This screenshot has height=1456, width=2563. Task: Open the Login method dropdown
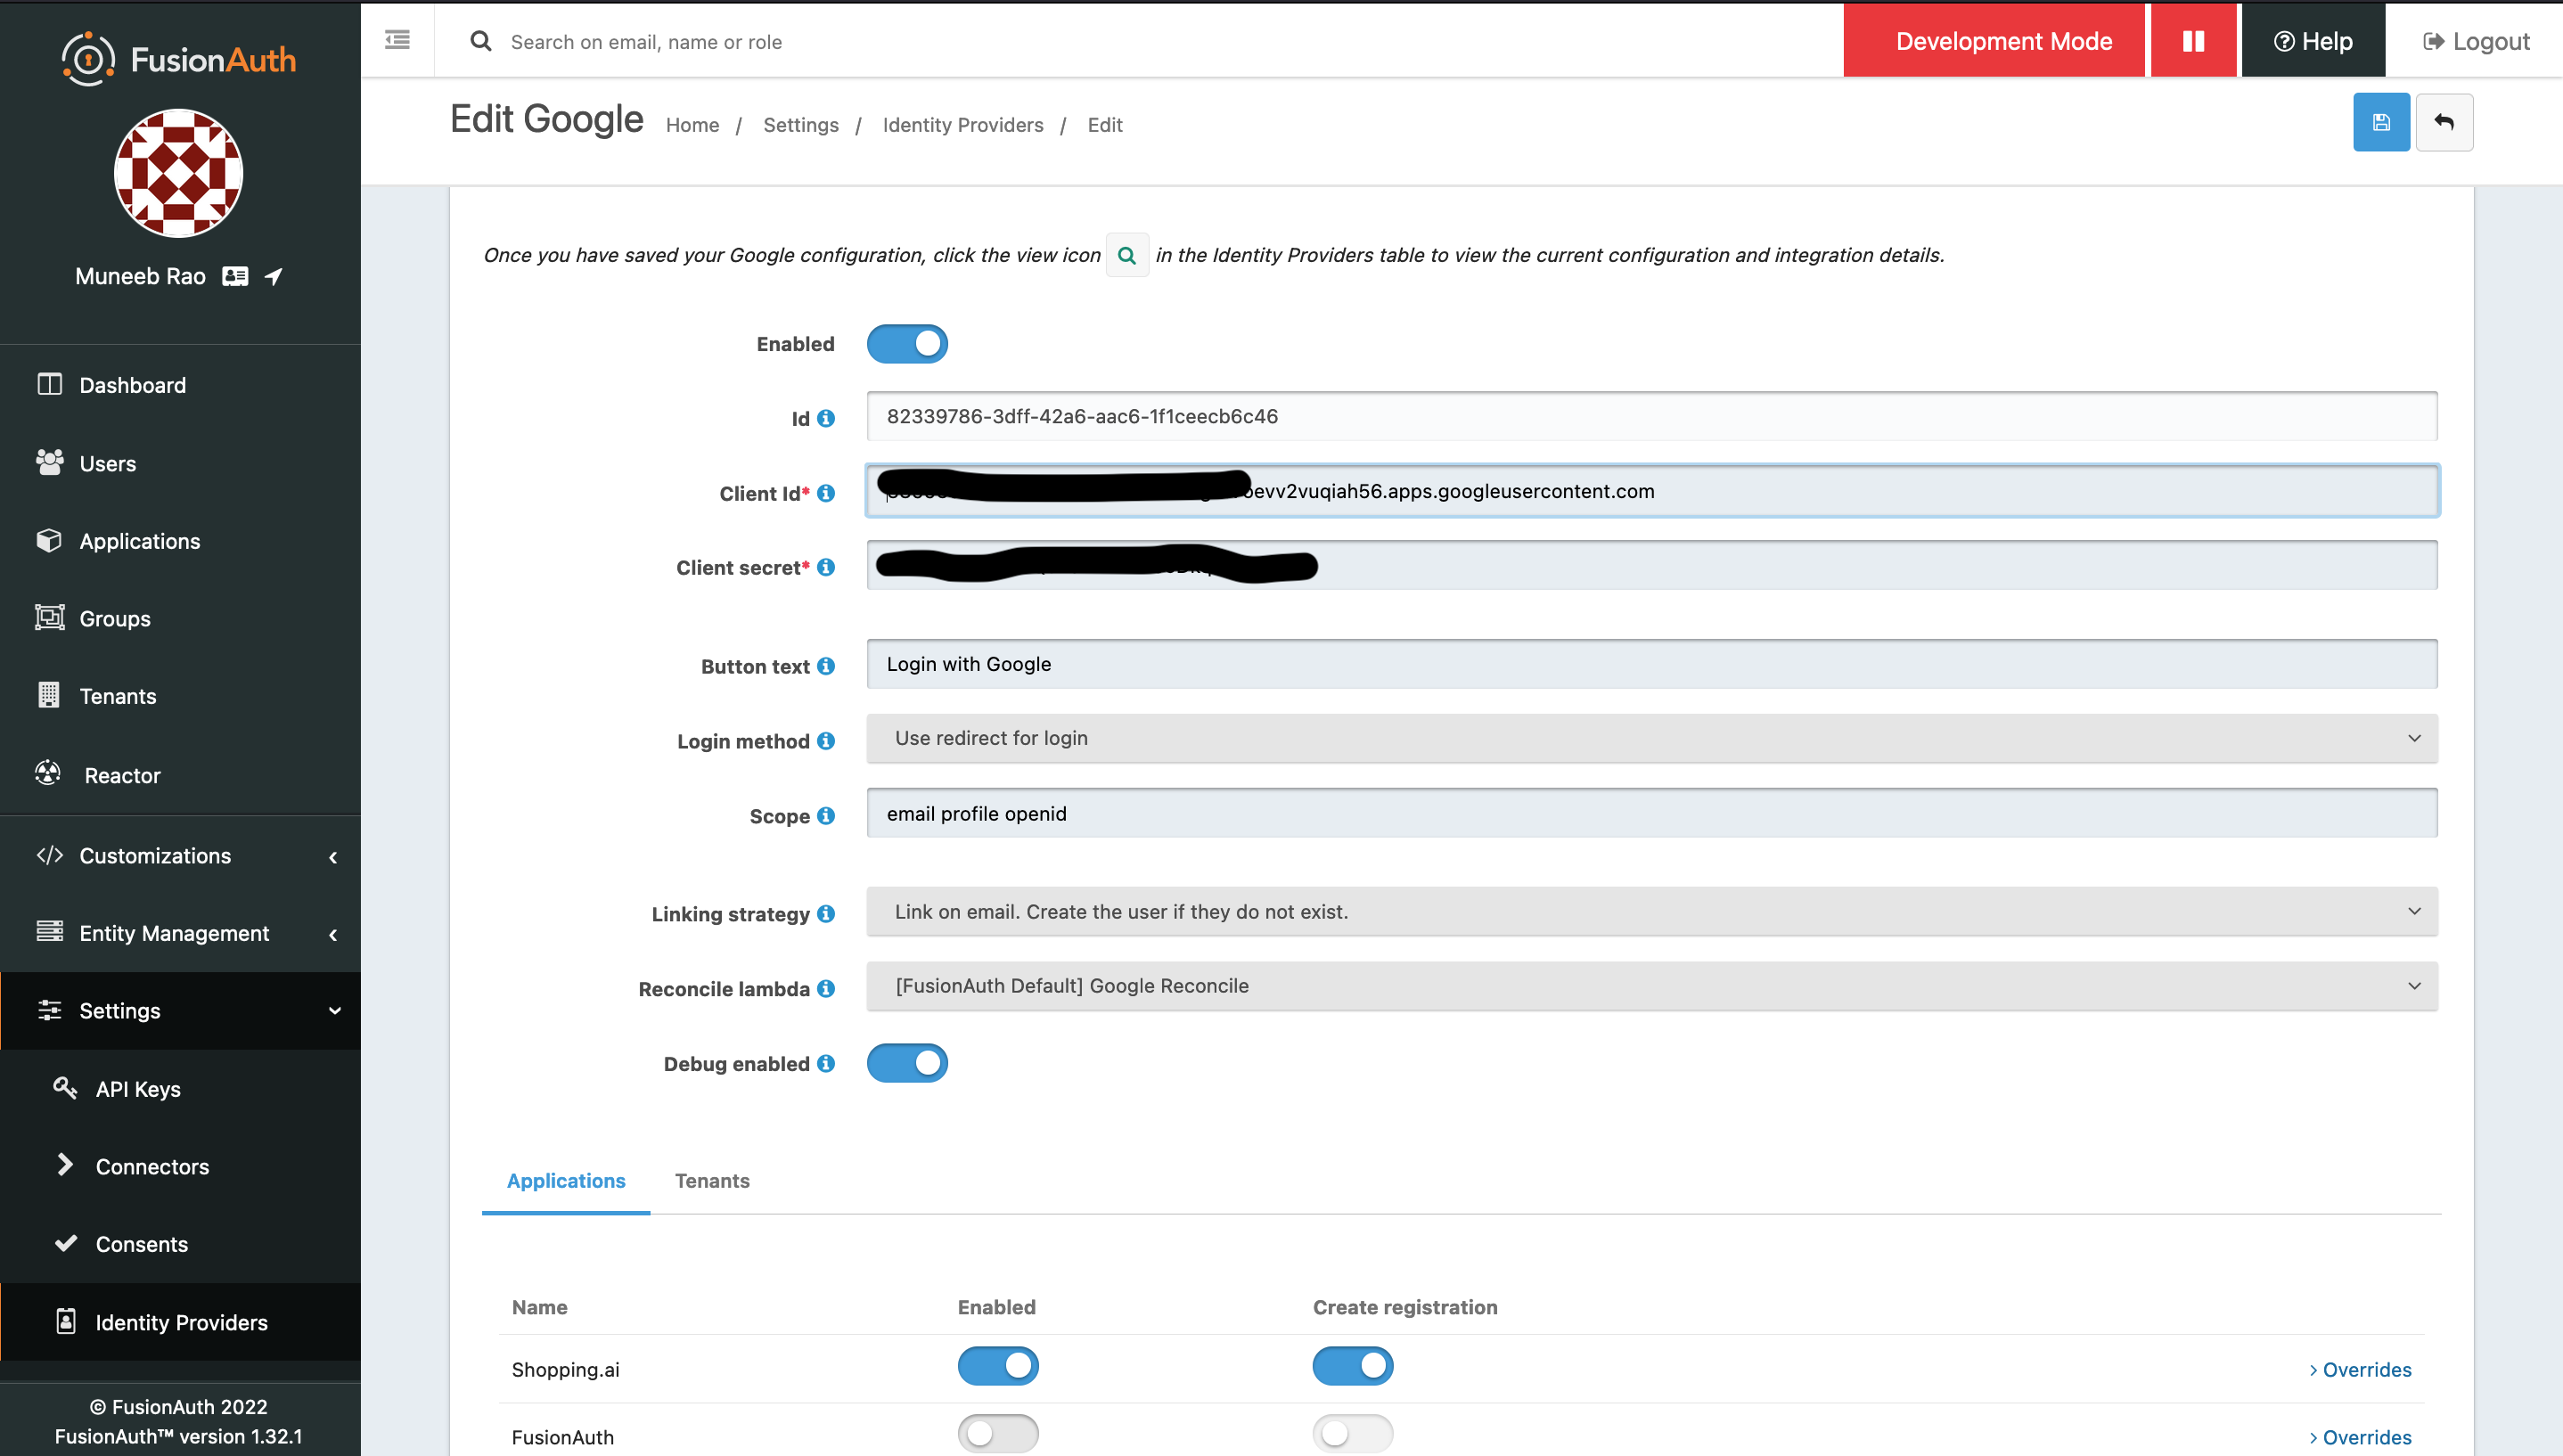pos(1651,738)
